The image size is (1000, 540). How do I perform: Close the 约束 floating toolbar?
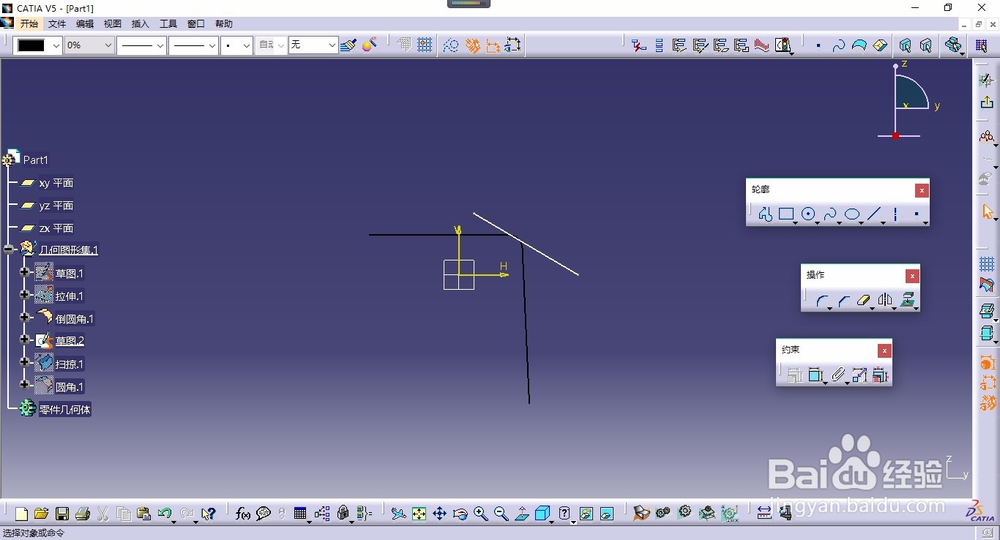[x=884, y=351]
